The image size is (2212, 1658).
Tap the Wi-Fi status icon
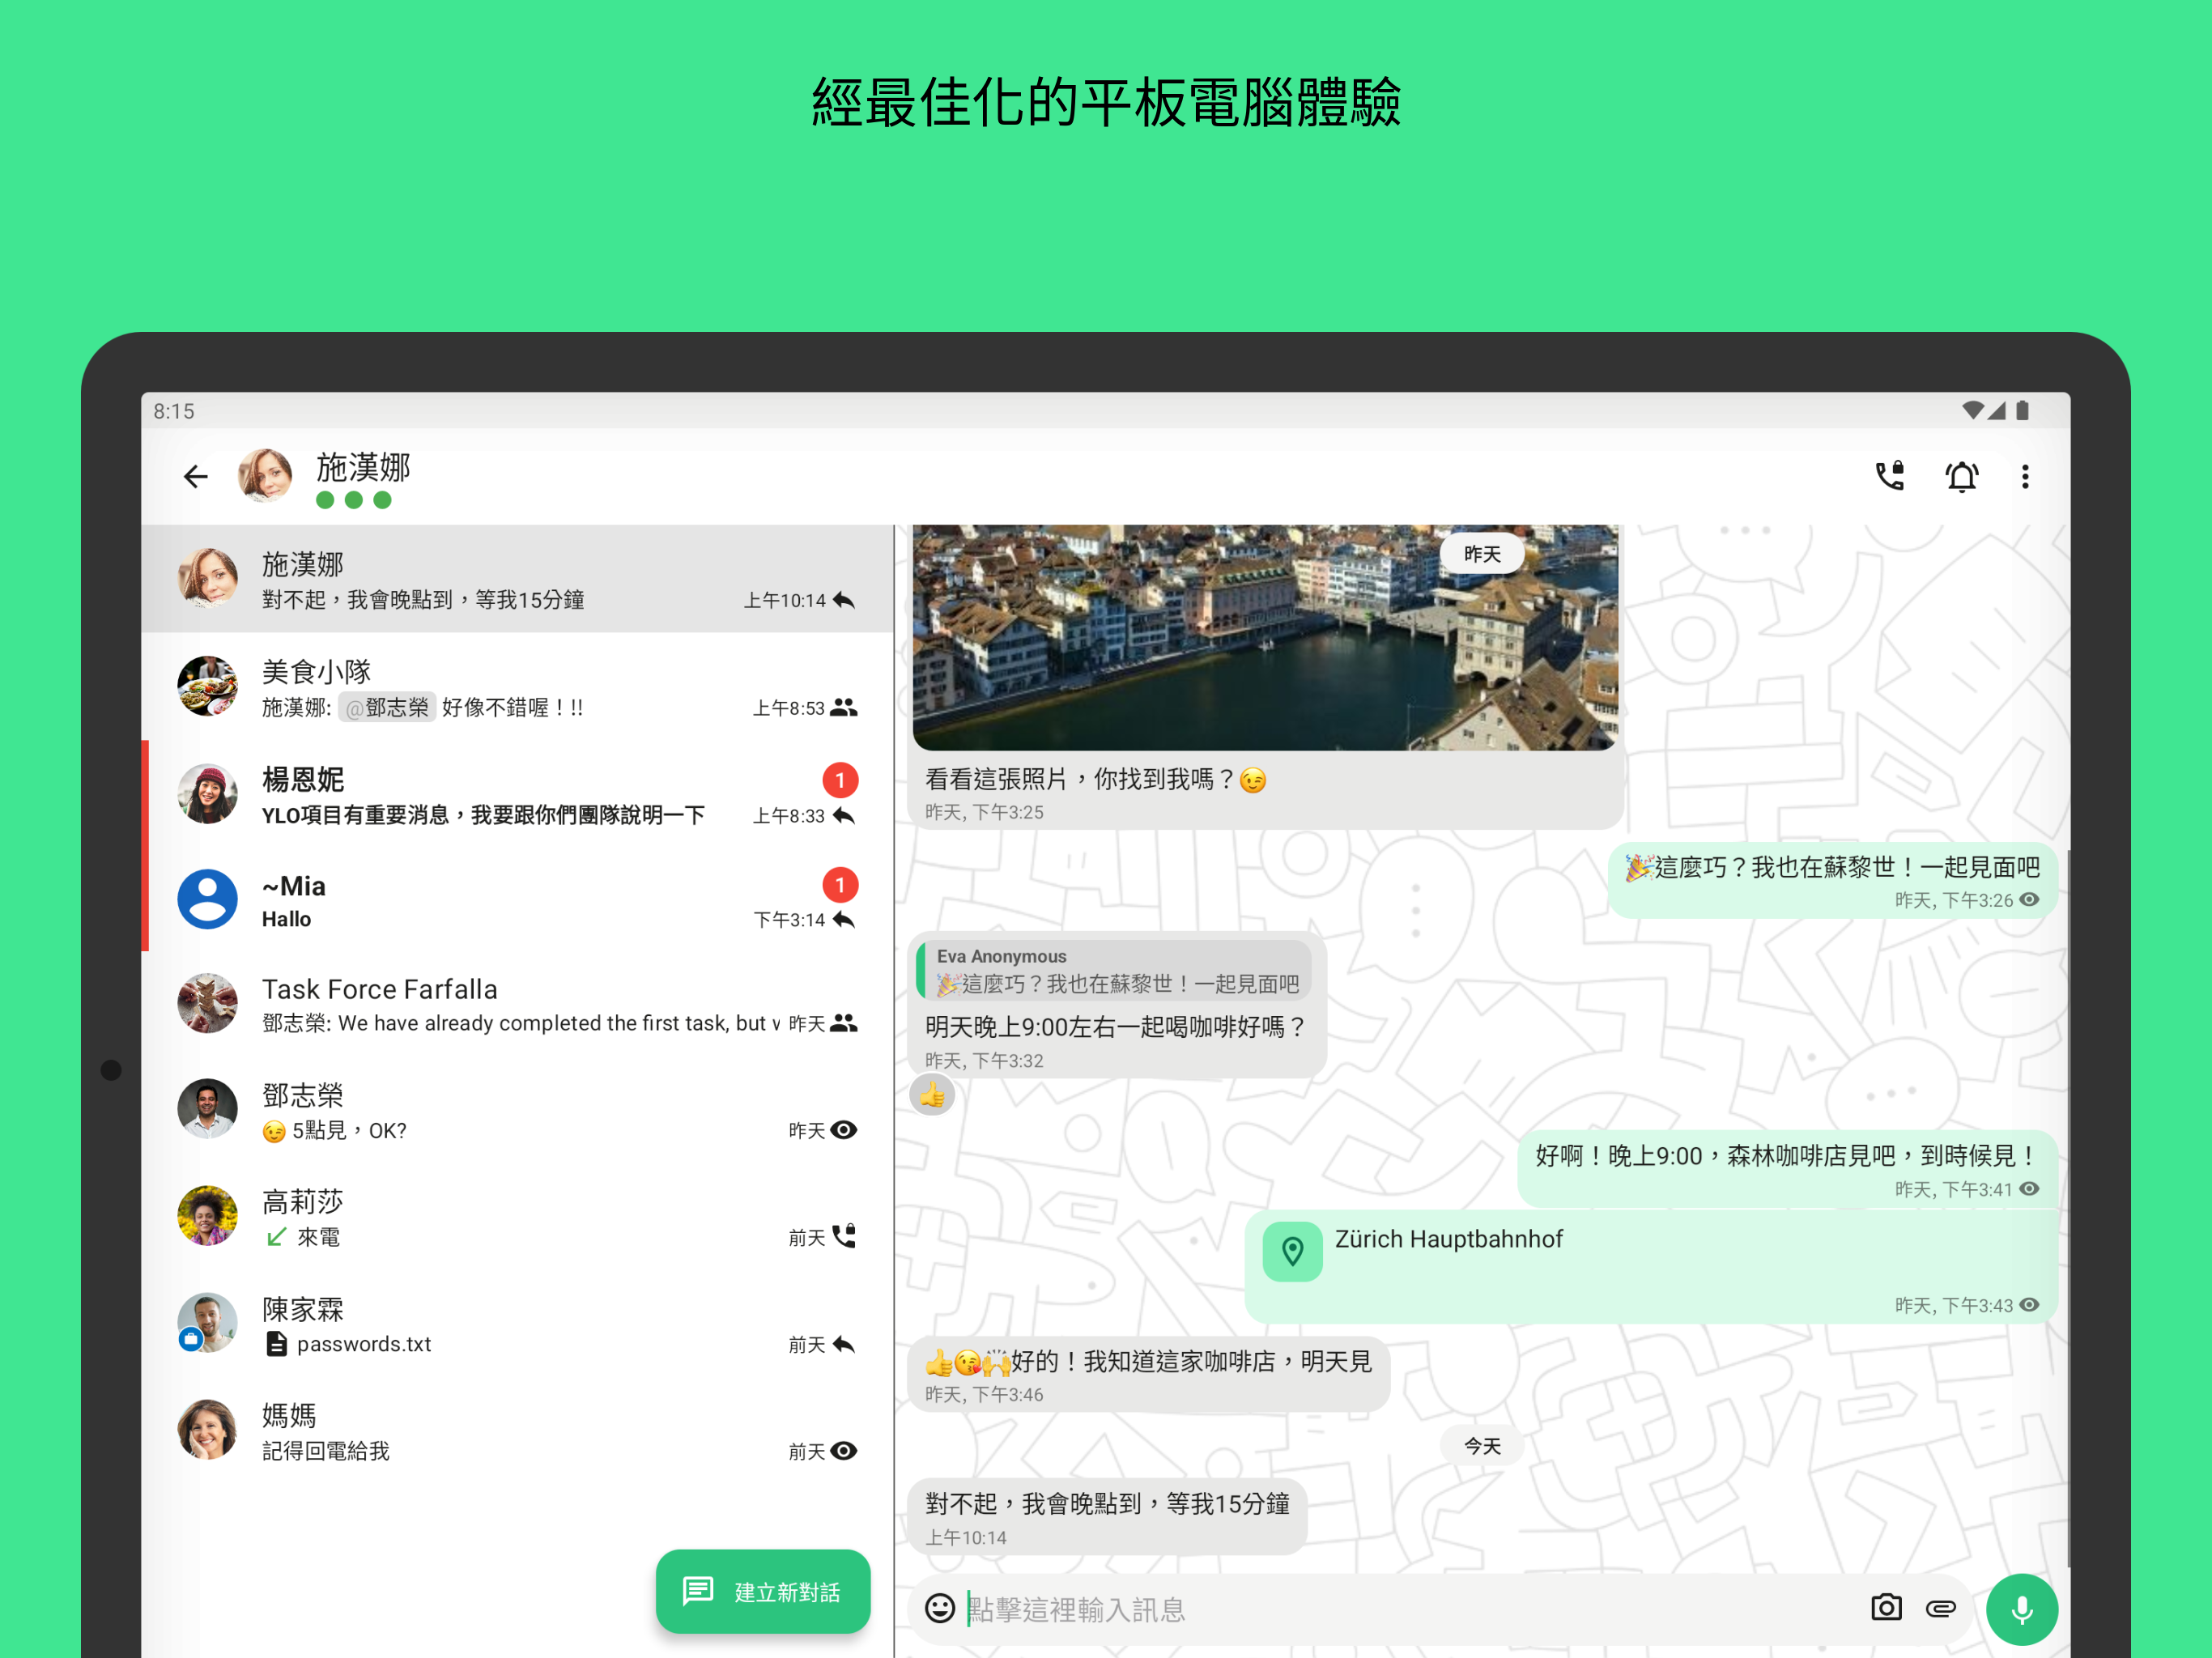tap(1973, 410)
